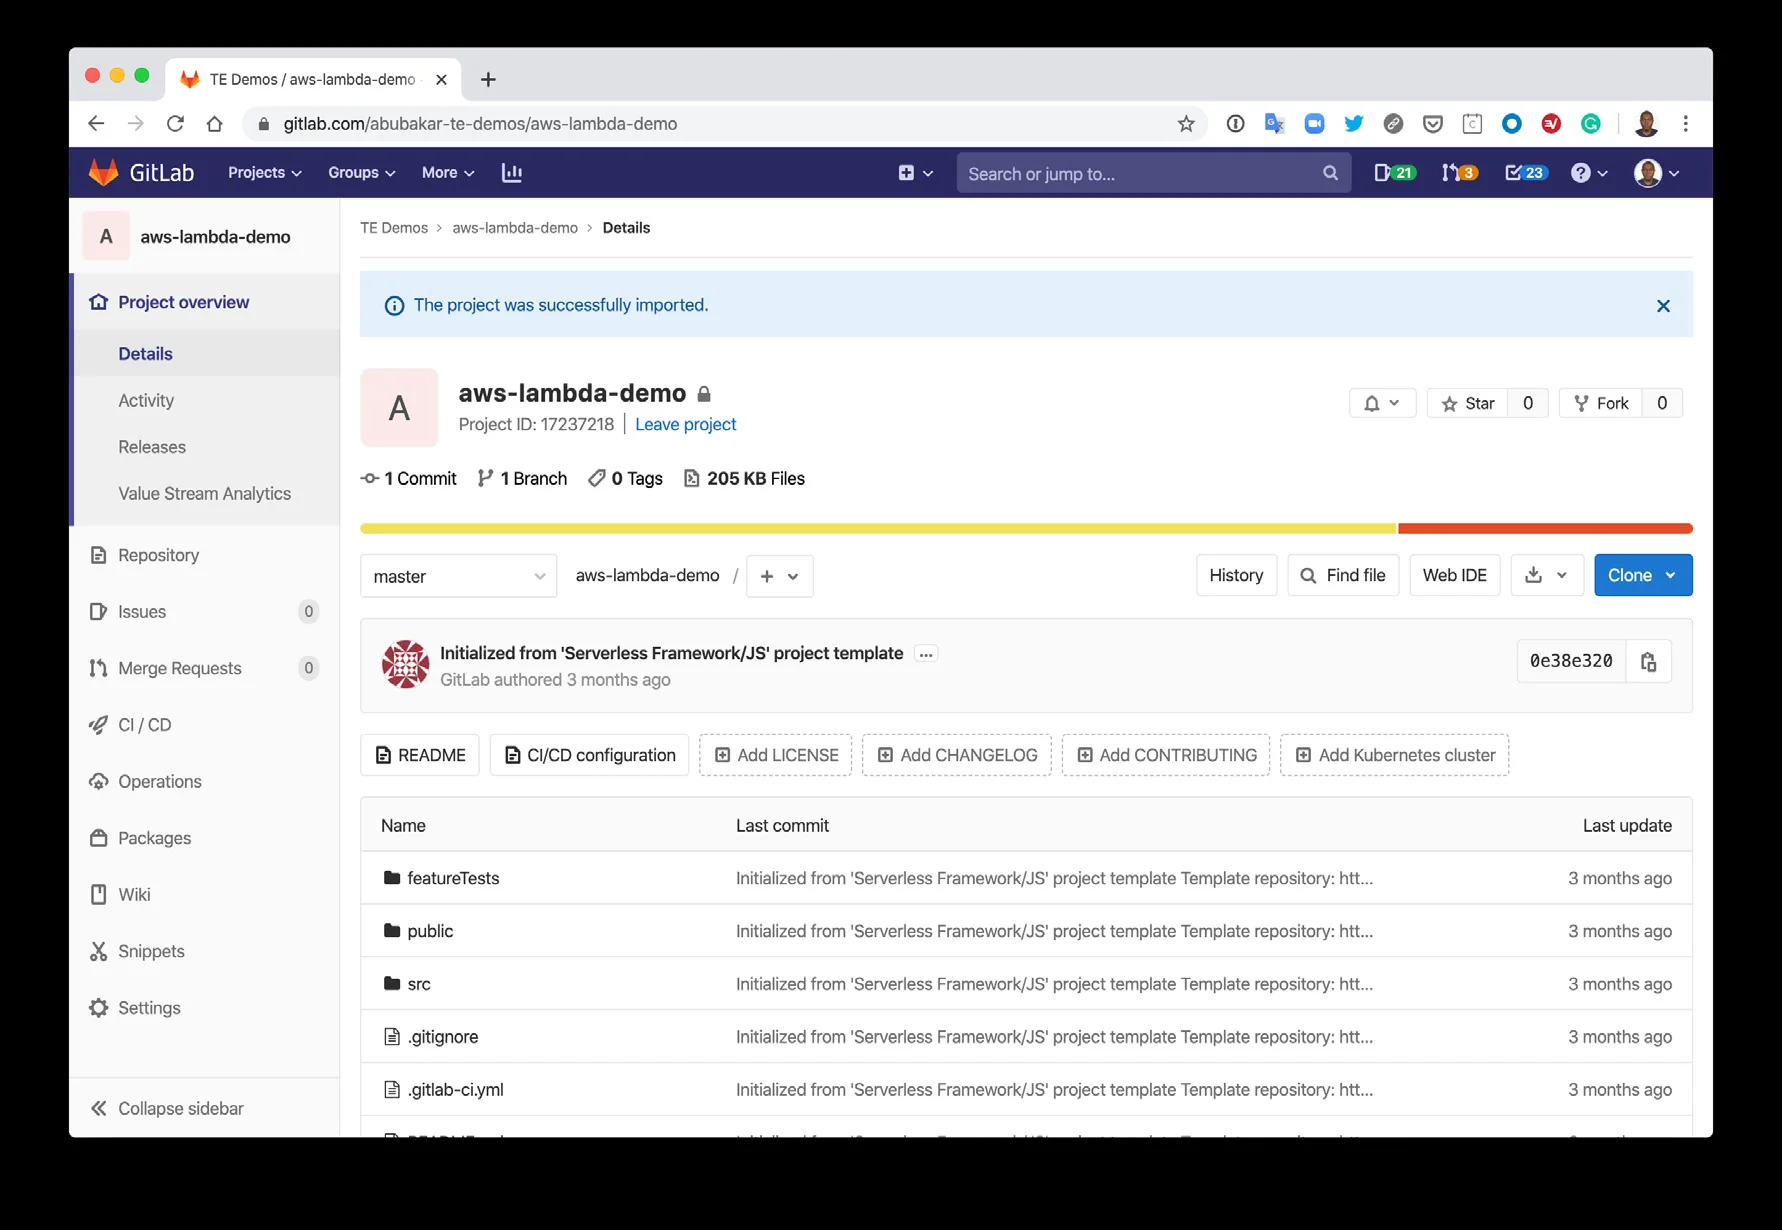Go to CI / CD in sidebar
The height and width of the screenshot is (1230, 1782).
click(x=145, y=725)
